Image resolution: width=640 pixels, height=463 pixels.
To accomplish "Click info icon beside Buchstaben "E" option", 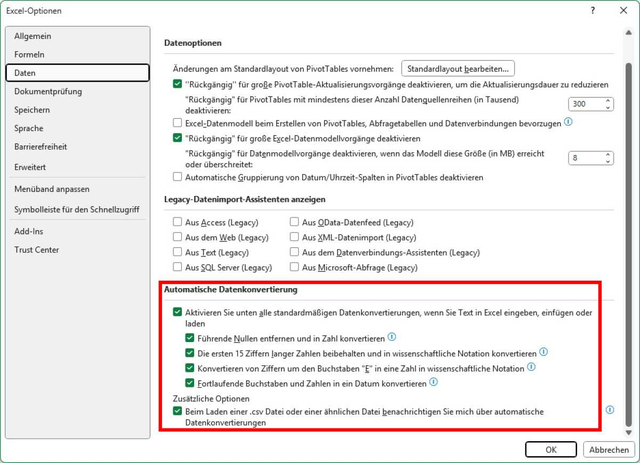I will [x=531, y=367].
